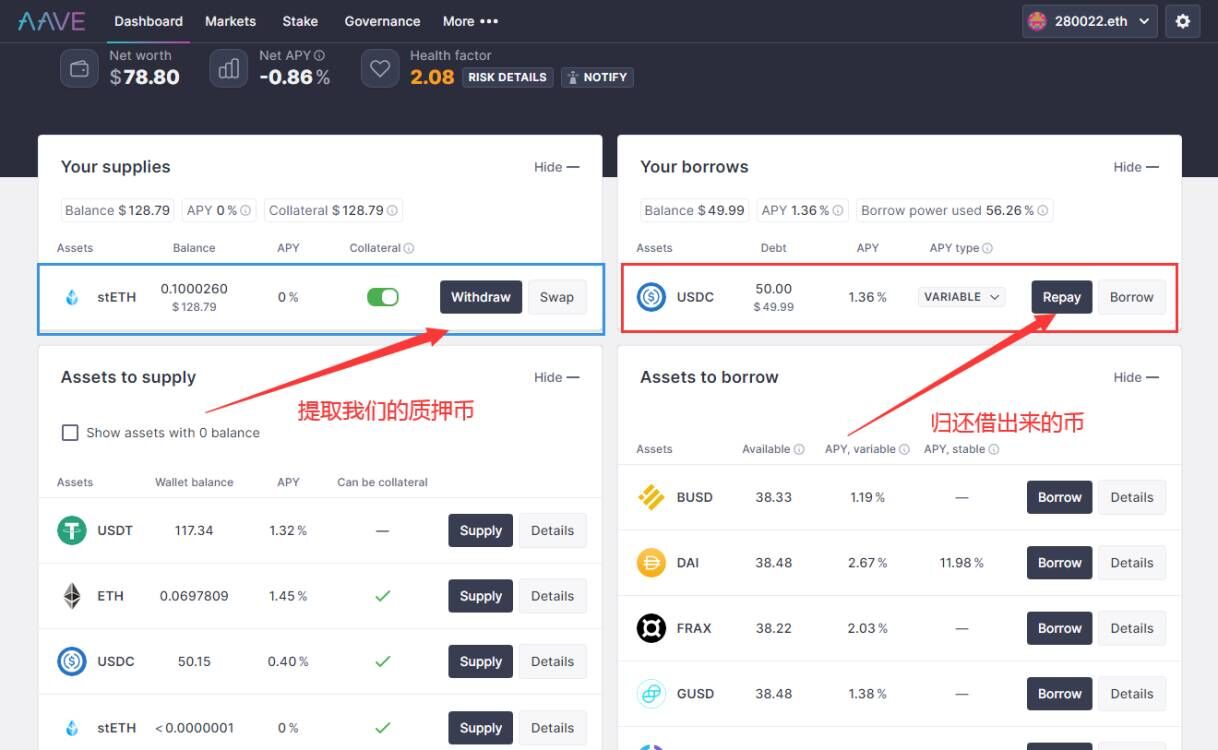Open Details for DAI
This screenshot has width=1218, height=750.
click(1132, 563)
